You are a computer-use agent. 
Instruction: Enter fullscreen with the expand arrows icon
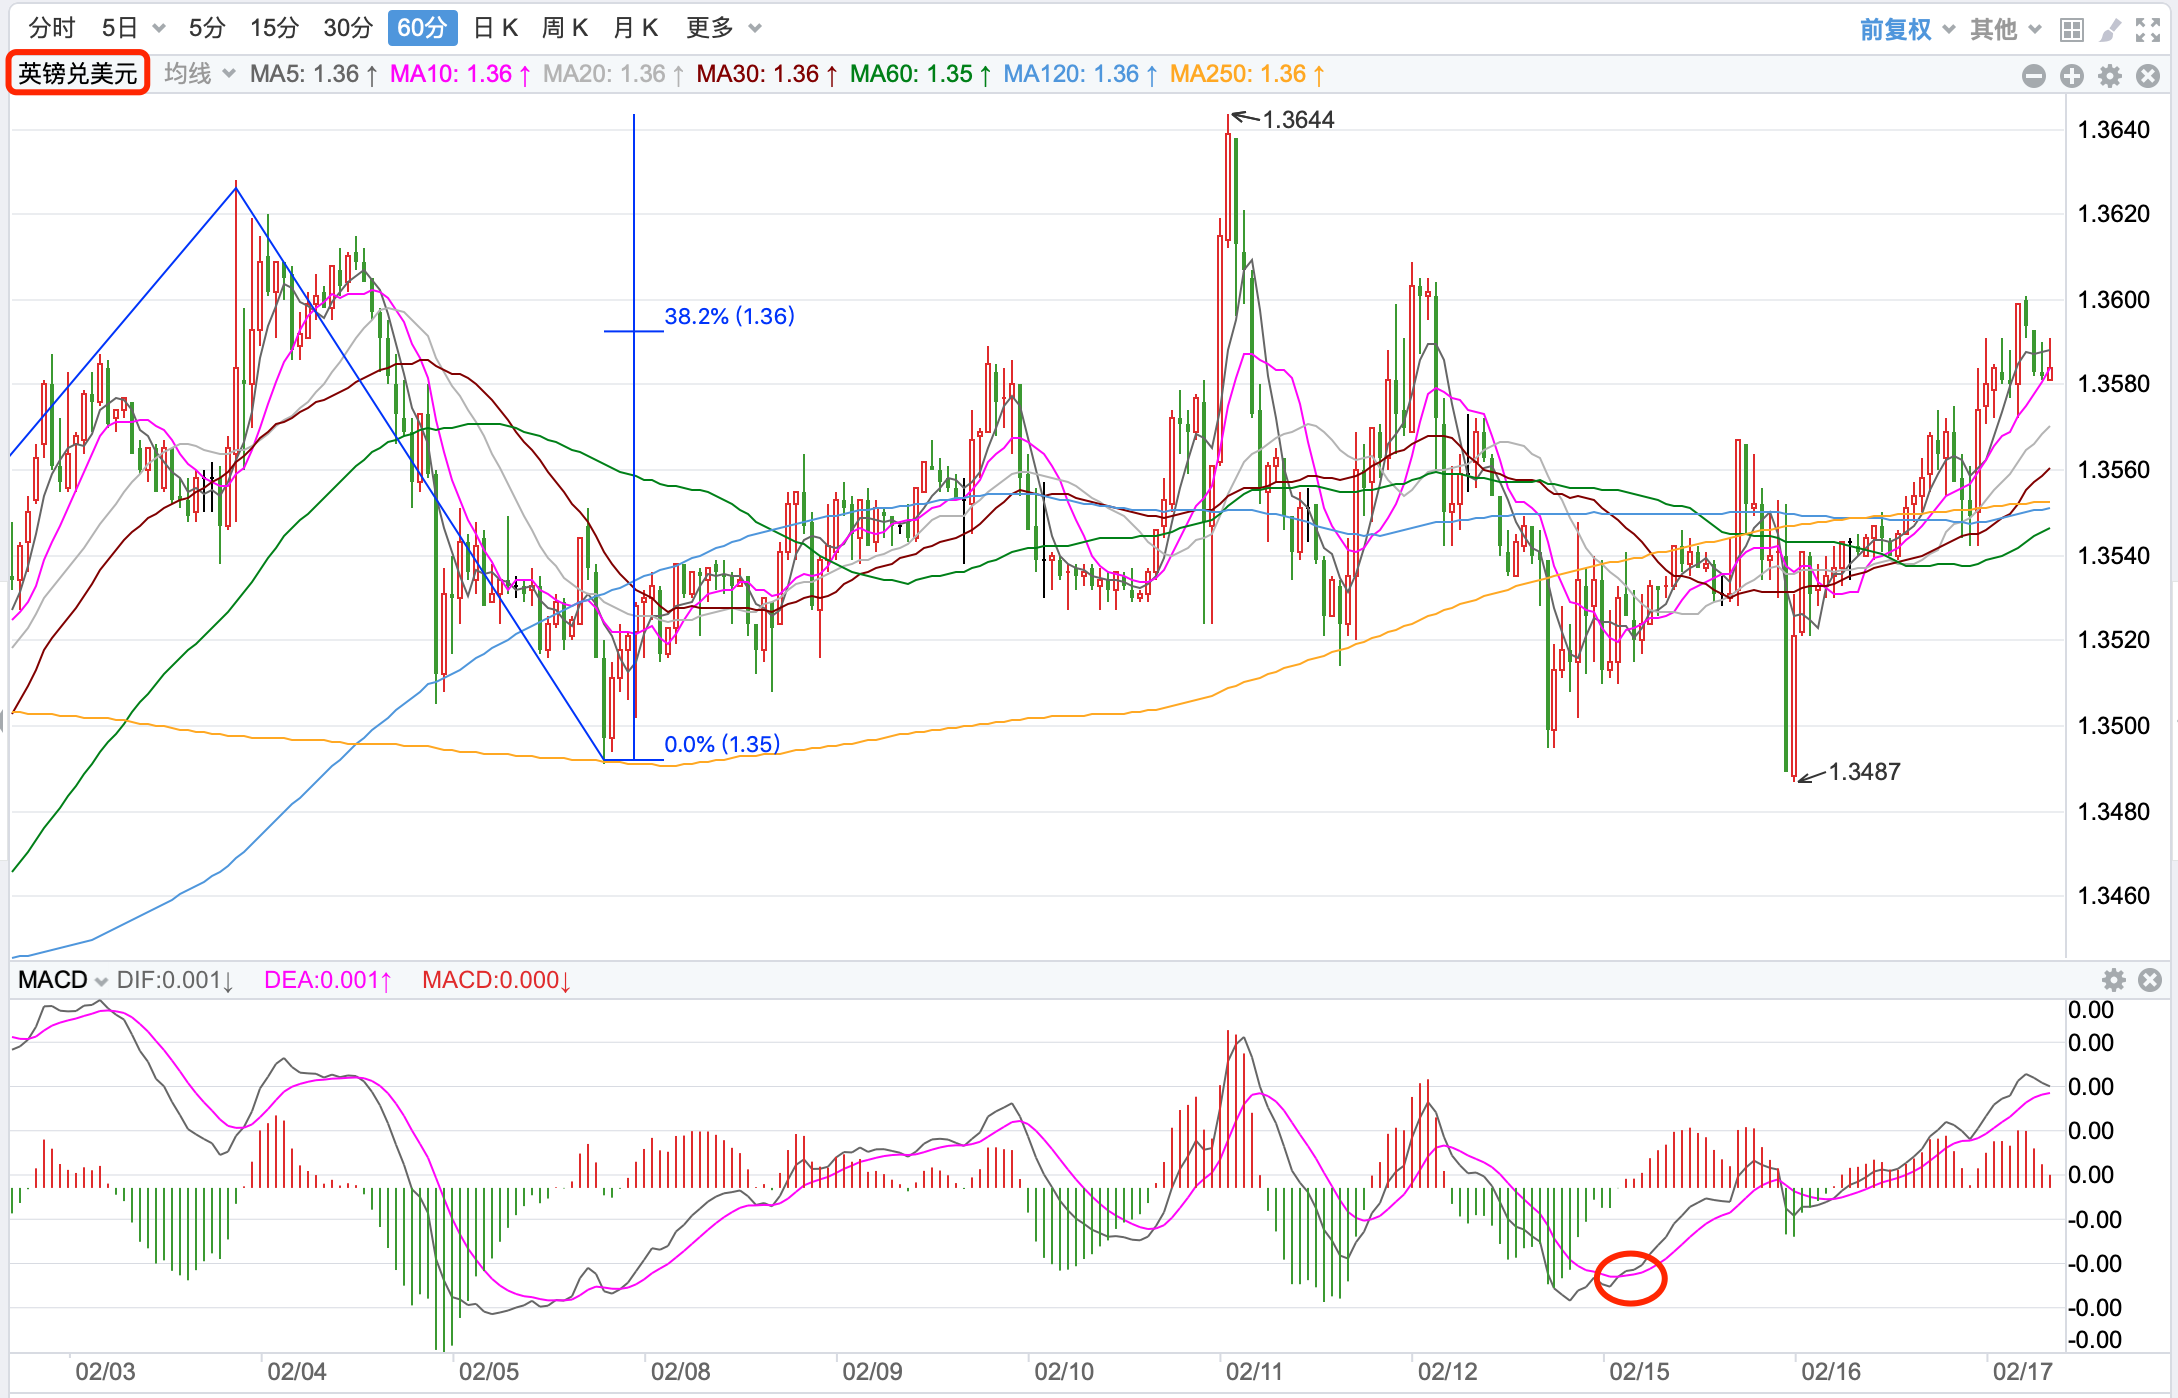pos(2147,30)
